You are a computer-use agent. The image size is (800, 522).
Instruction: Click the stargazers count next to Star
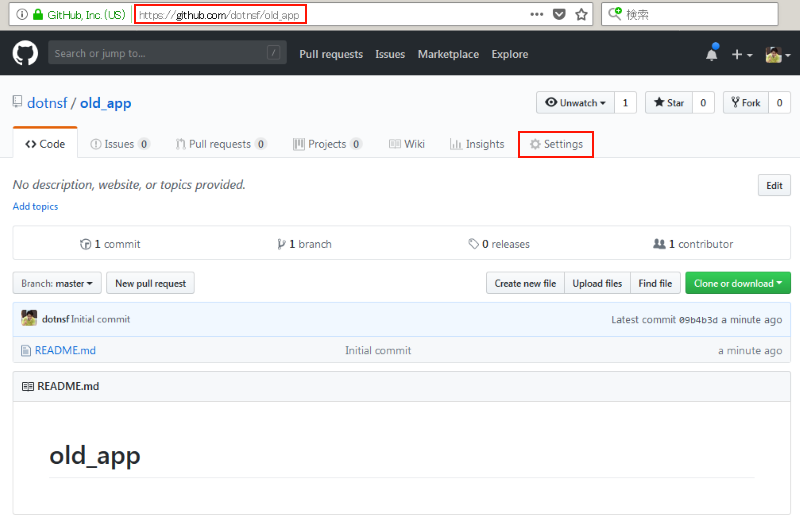703,103
